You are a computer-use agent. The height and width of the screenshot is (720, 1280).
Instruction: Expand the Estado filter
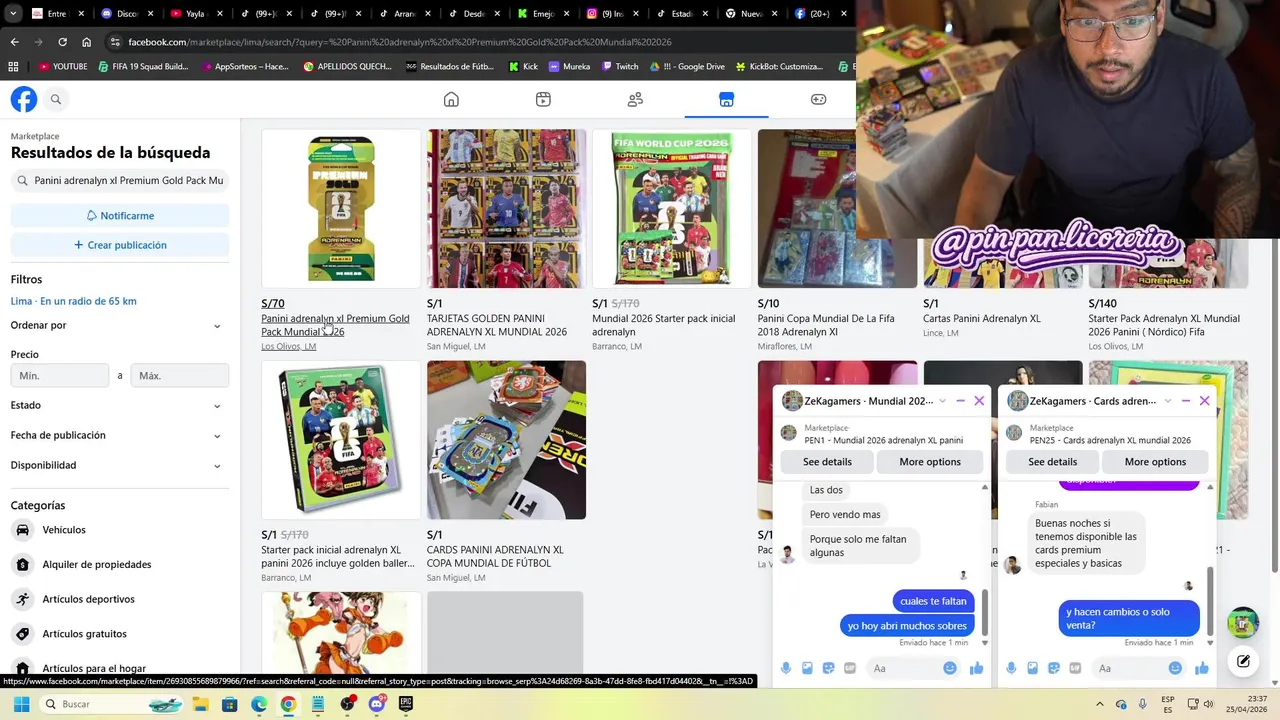click(x=120, y=405)
